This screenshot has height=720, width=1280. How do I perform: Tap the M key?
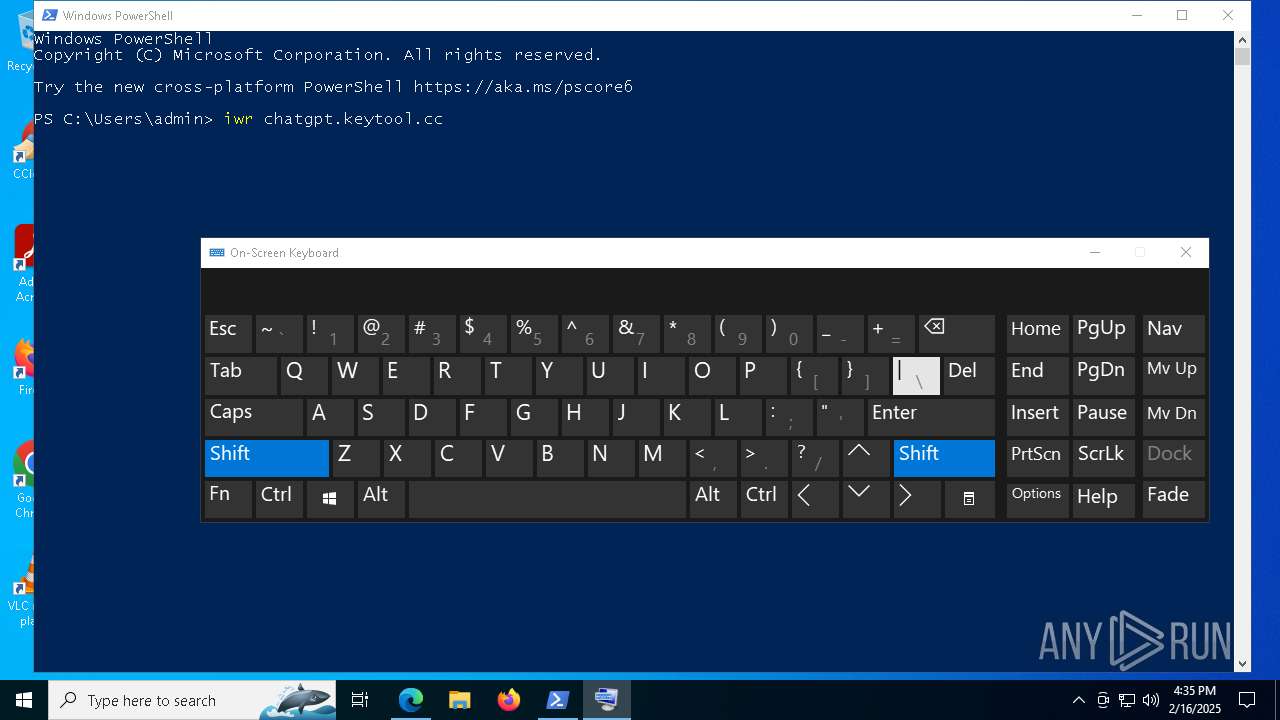pos(662,457)
